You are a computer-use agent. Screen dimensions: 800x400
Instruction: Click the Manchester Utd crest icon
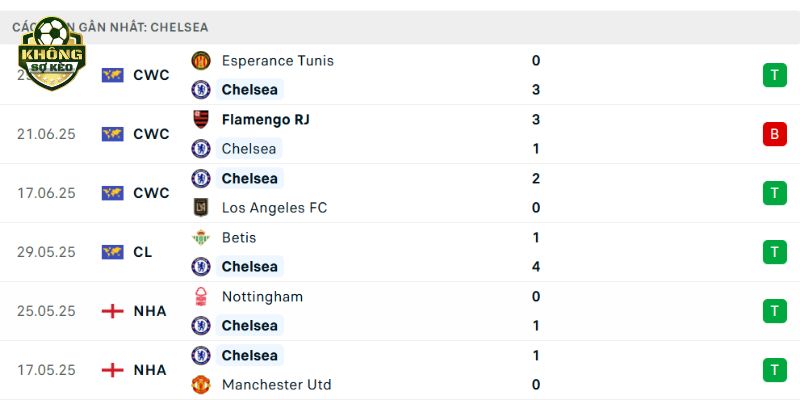[x=201, y=384]
